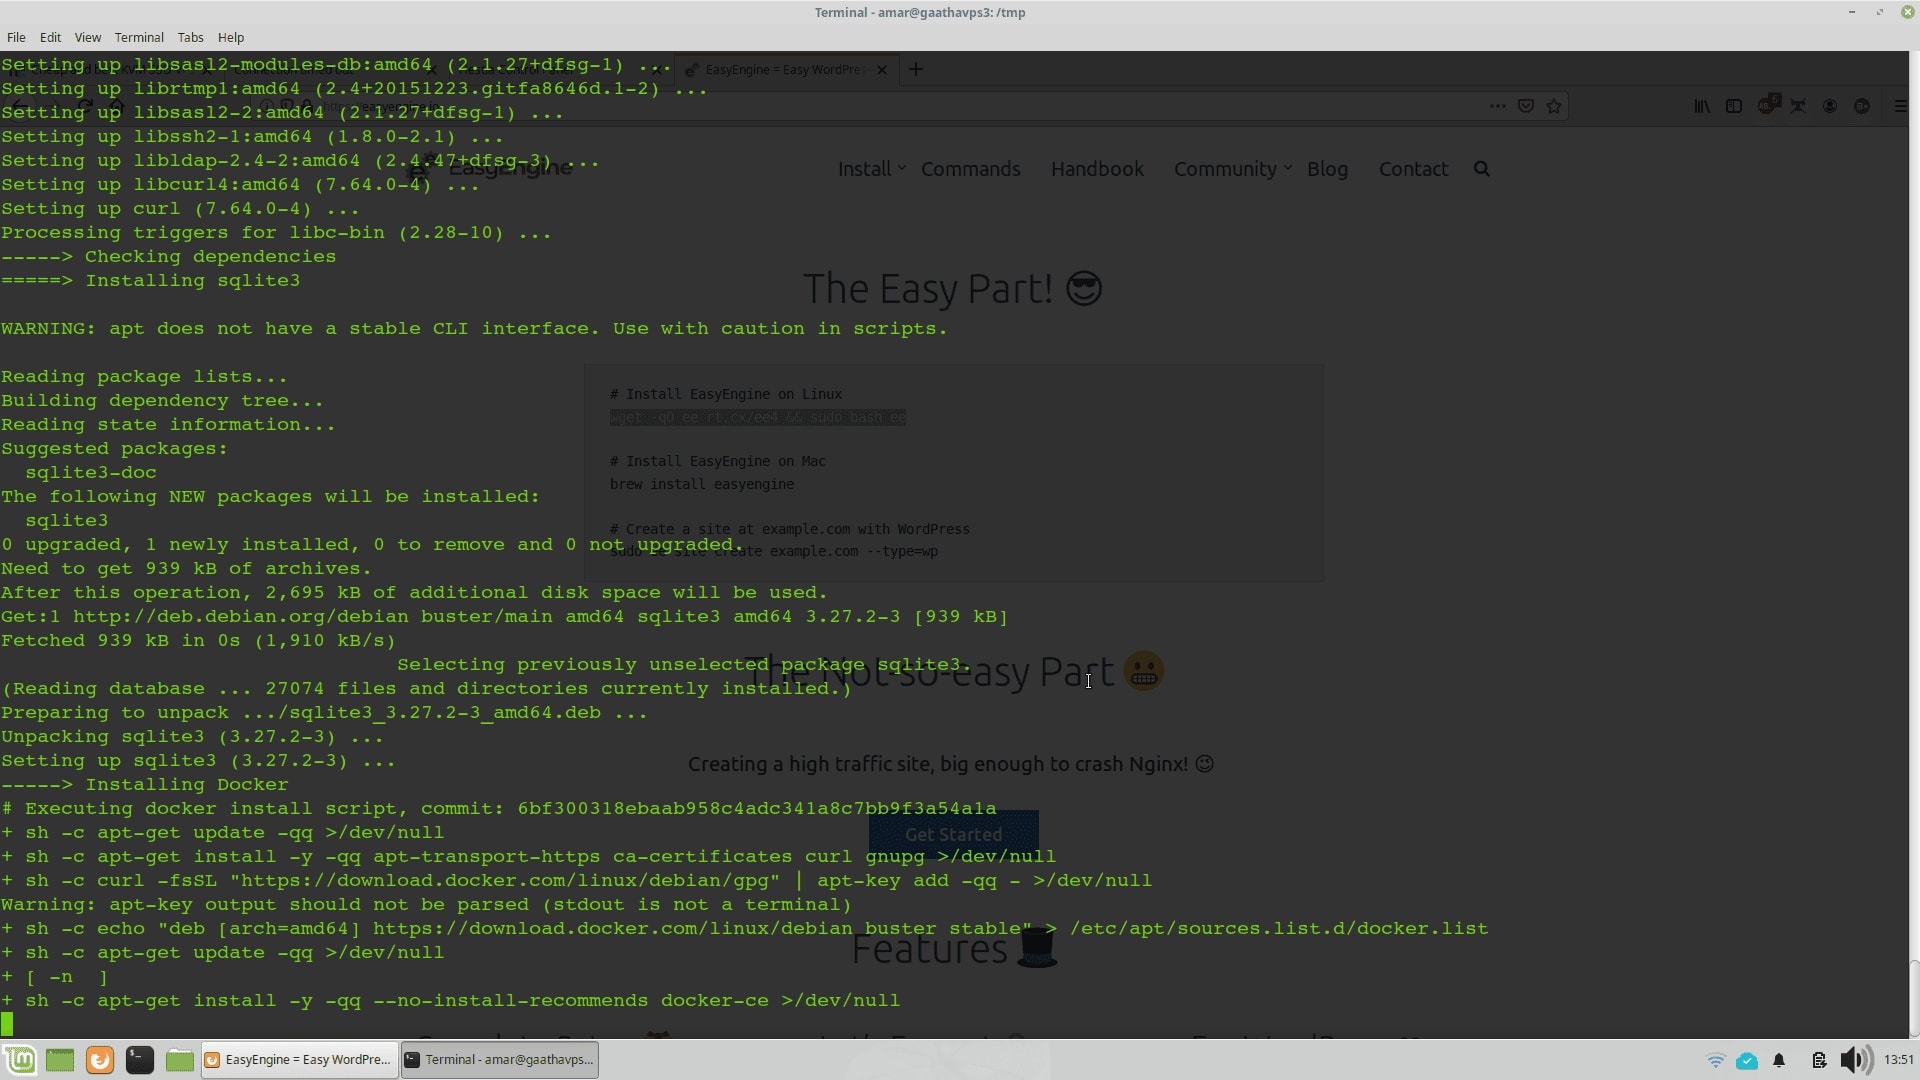The width and height of the screenshot is (1920, 1080).
Task: Click the search magnifier on EasyEngine site
Action: (1482, 169)
